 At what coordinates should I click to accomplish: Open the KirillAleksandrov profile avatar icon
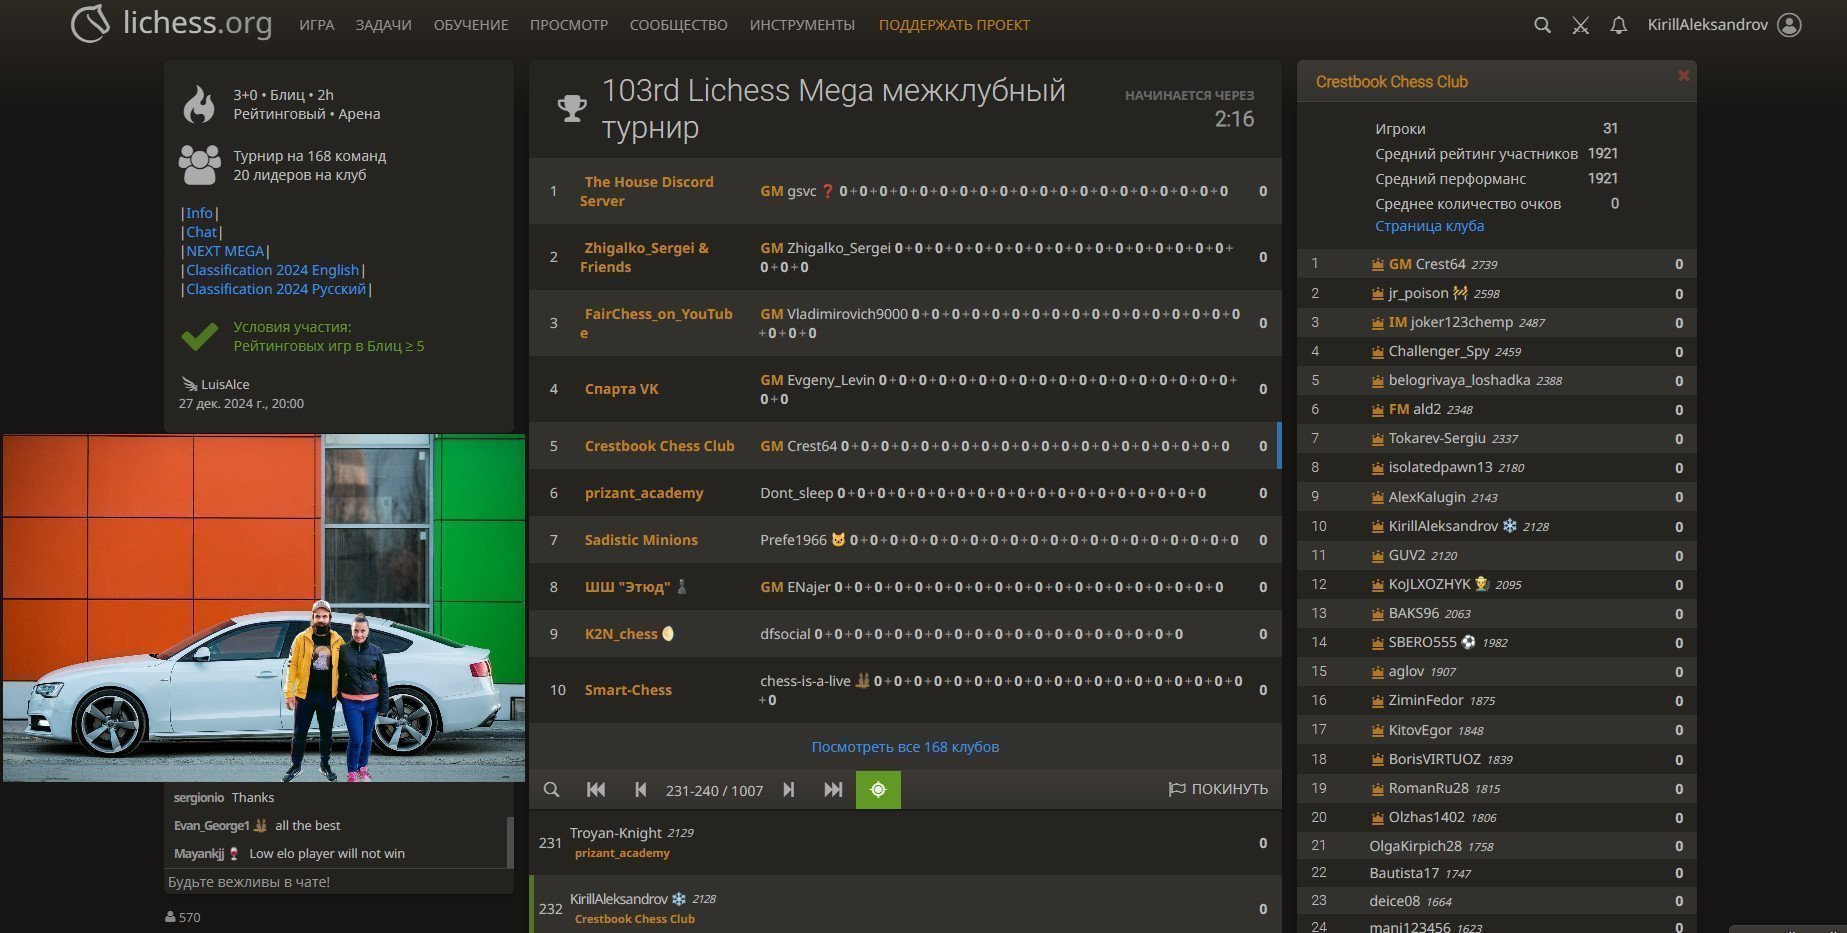click(x=1789, y=25)
